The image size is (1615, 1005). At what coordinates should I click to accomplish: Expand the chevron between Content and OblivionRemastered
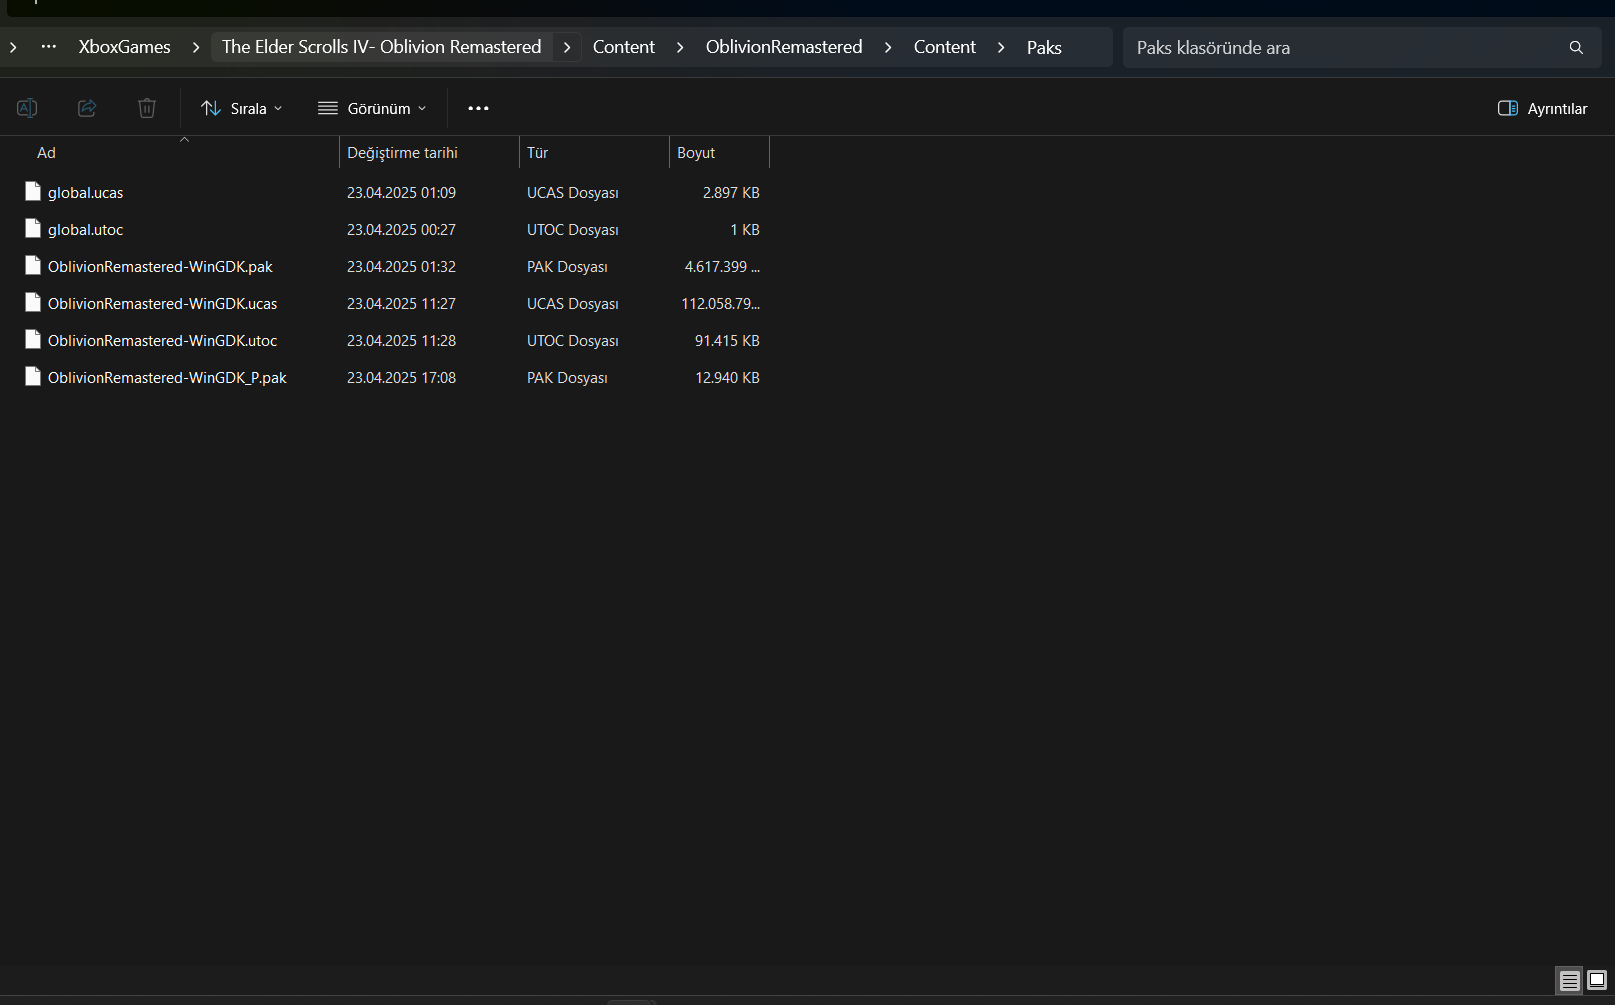coord(680,47)
